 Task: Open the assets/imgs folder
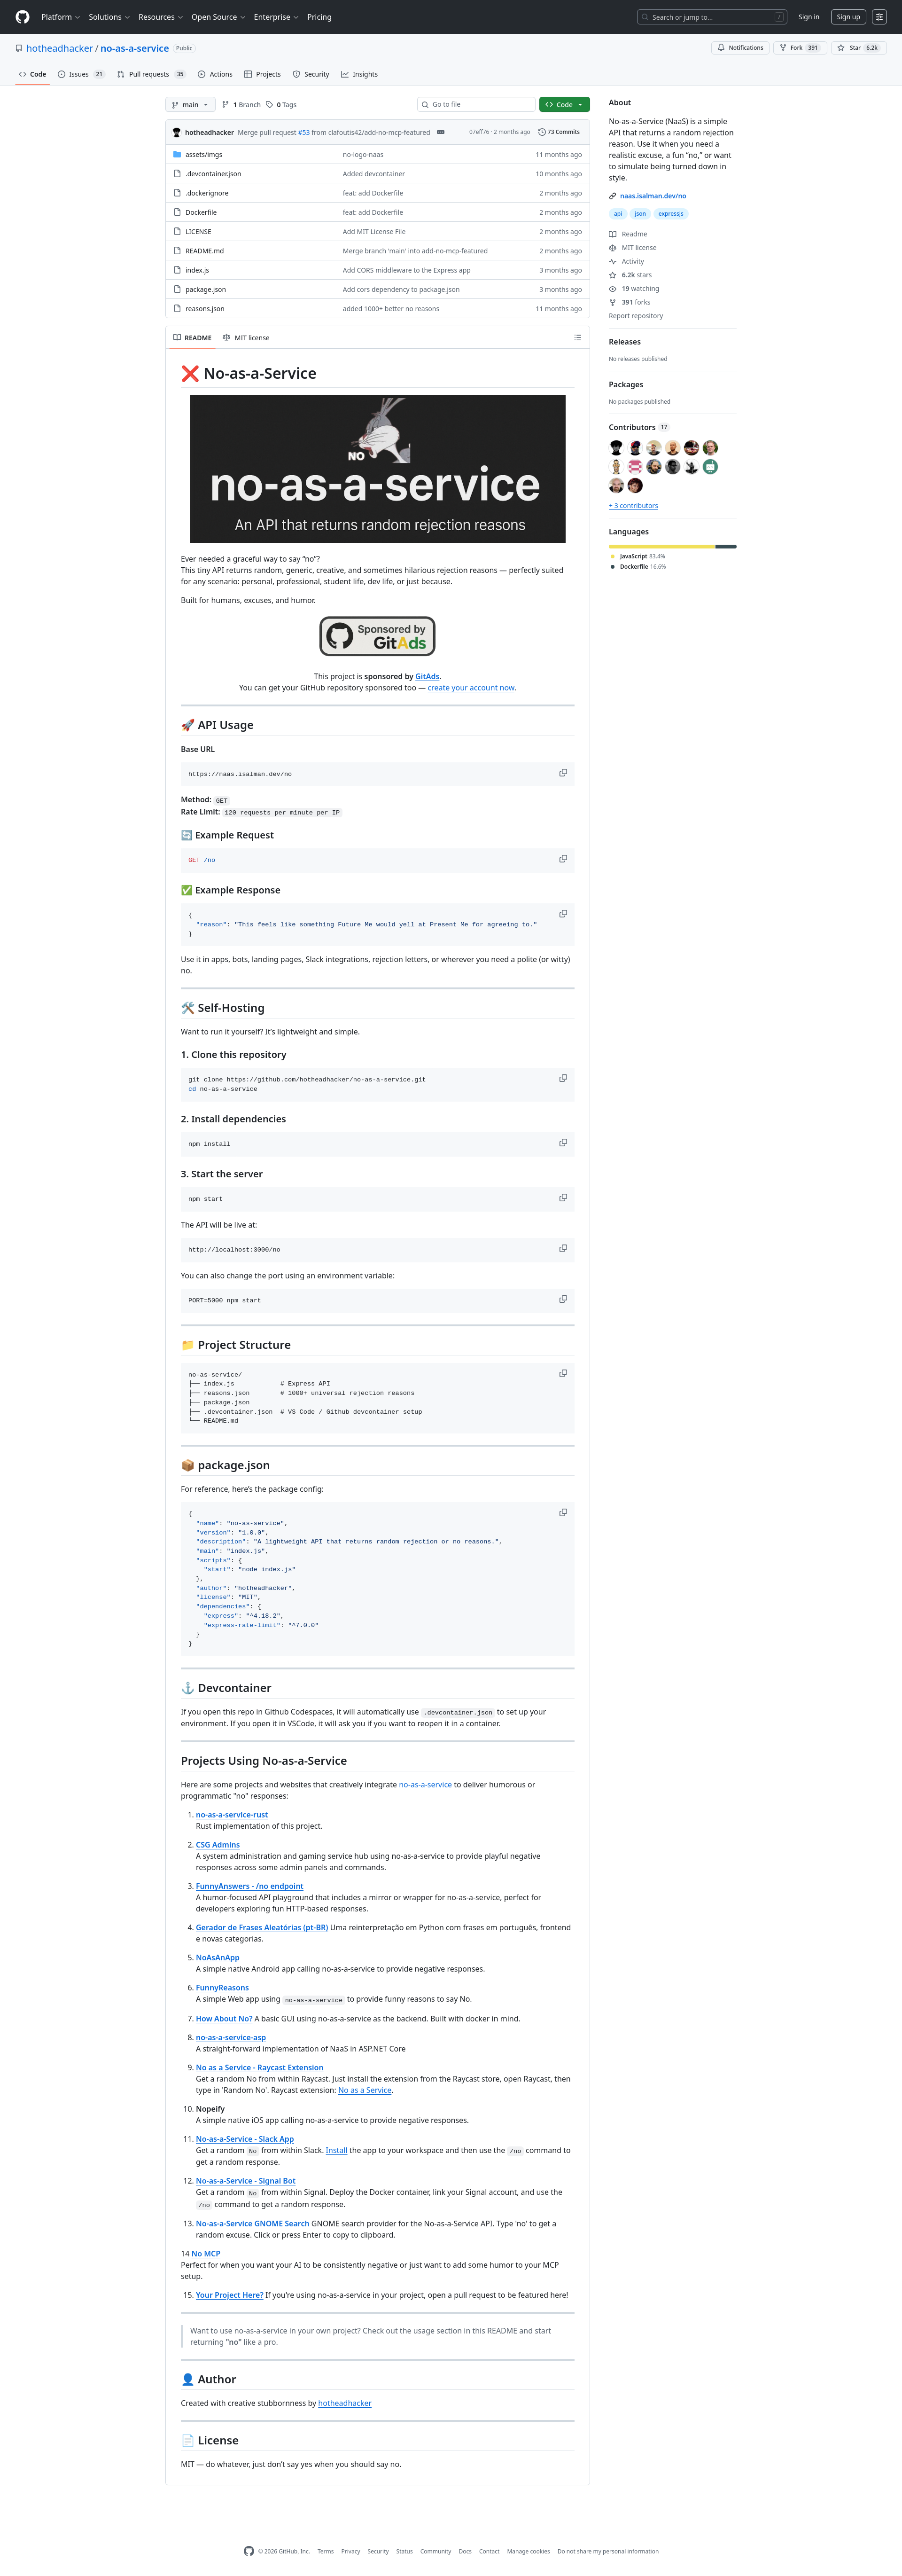point(203,155)
